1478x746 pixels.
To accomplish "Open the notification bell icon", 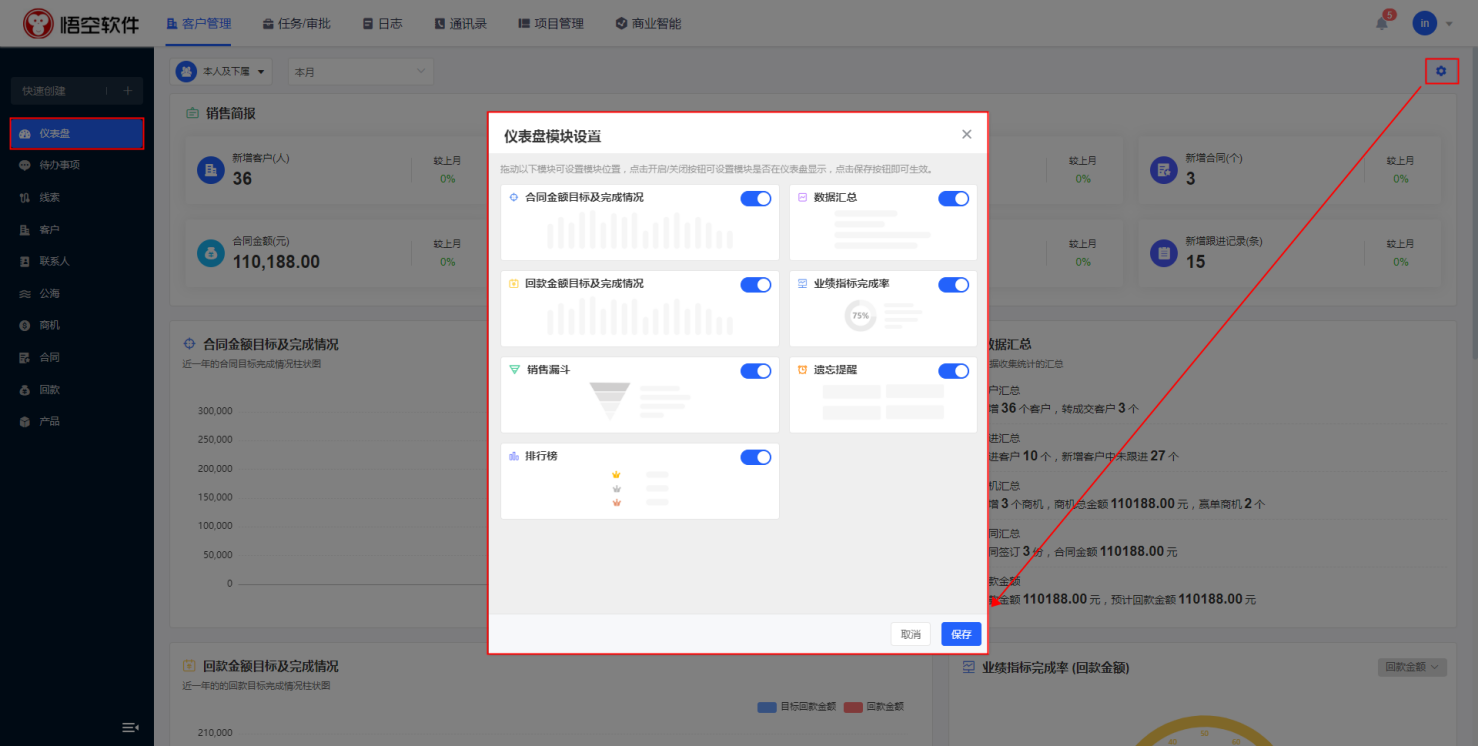I will 1382,23.
